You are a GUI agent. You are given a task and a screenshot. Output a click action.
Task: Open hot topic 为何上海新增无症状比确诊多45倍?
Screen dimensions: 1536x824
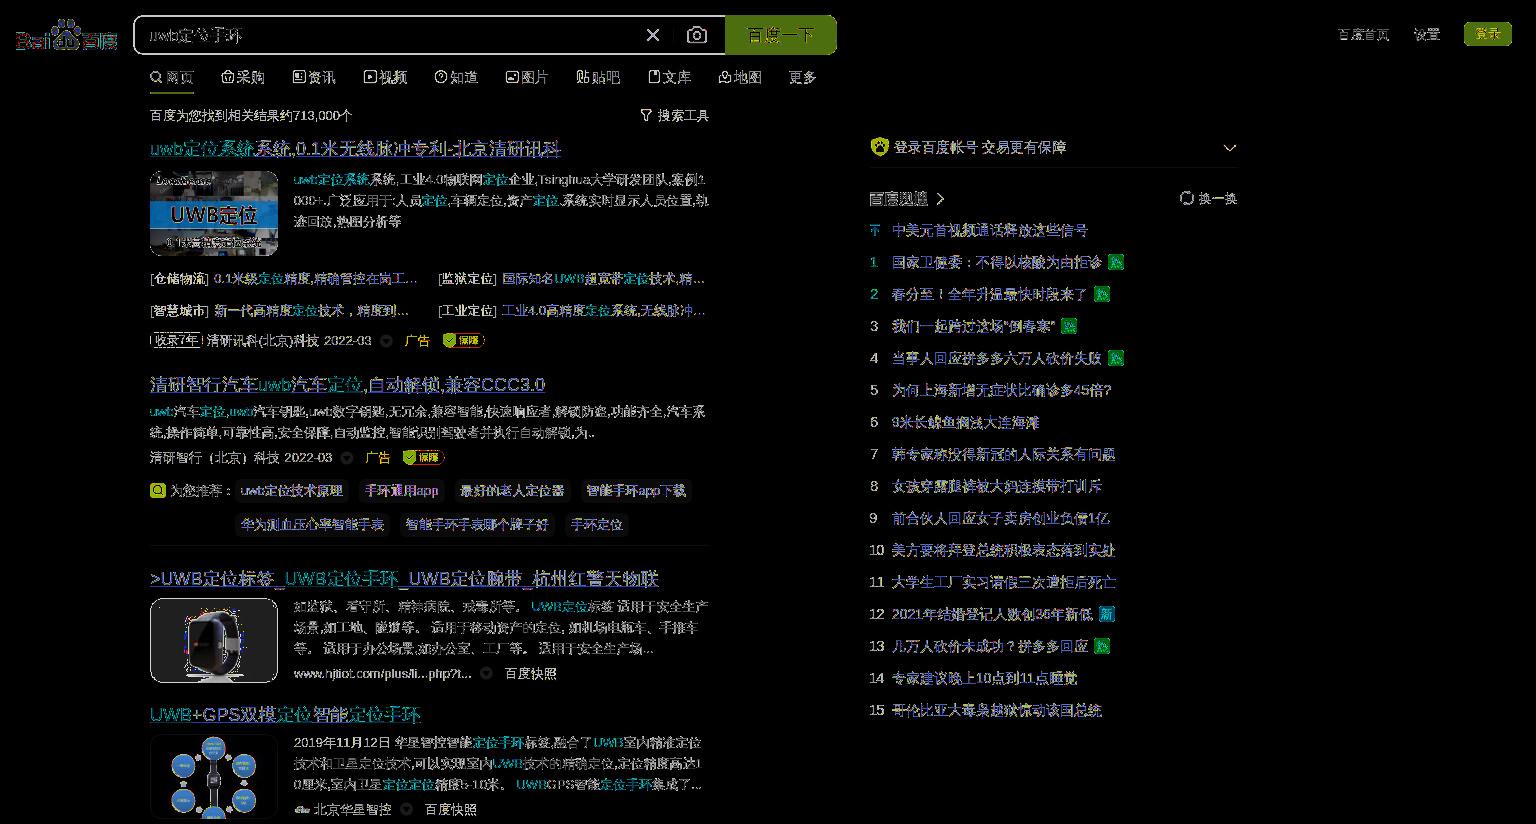(x=1002, y=390)
